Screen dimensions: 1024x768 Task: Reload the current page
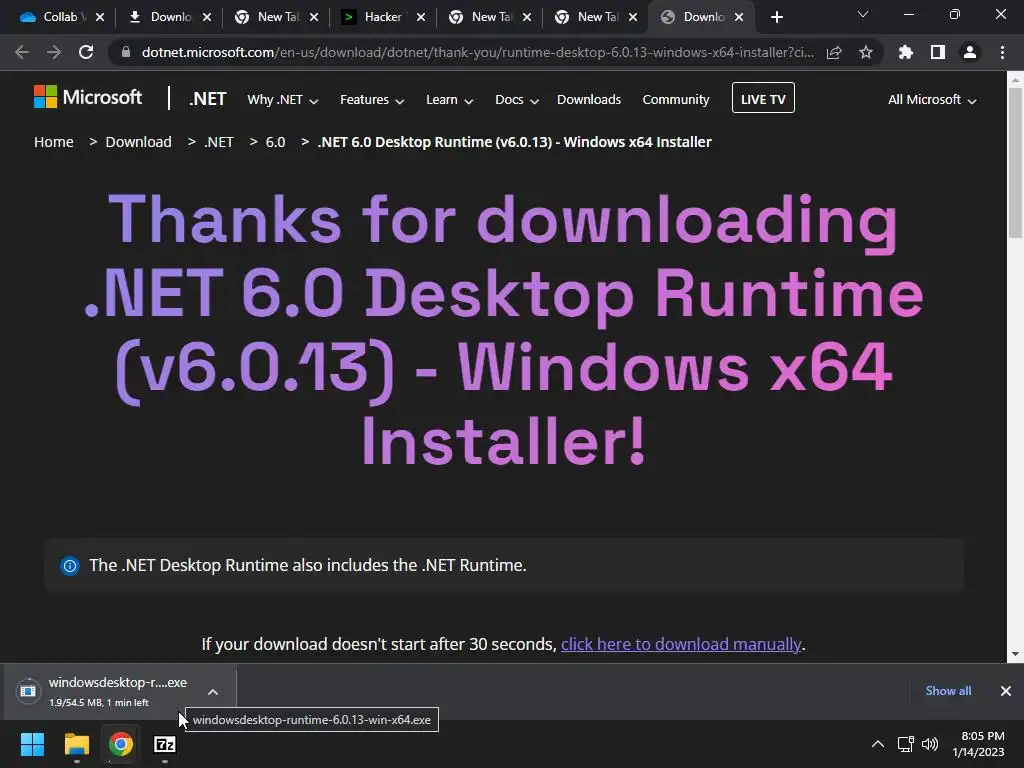(86, 52)
